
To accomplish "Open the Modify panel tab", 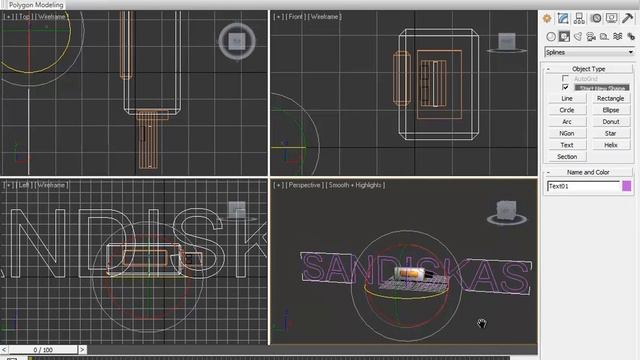I will (x=563, y=18).
